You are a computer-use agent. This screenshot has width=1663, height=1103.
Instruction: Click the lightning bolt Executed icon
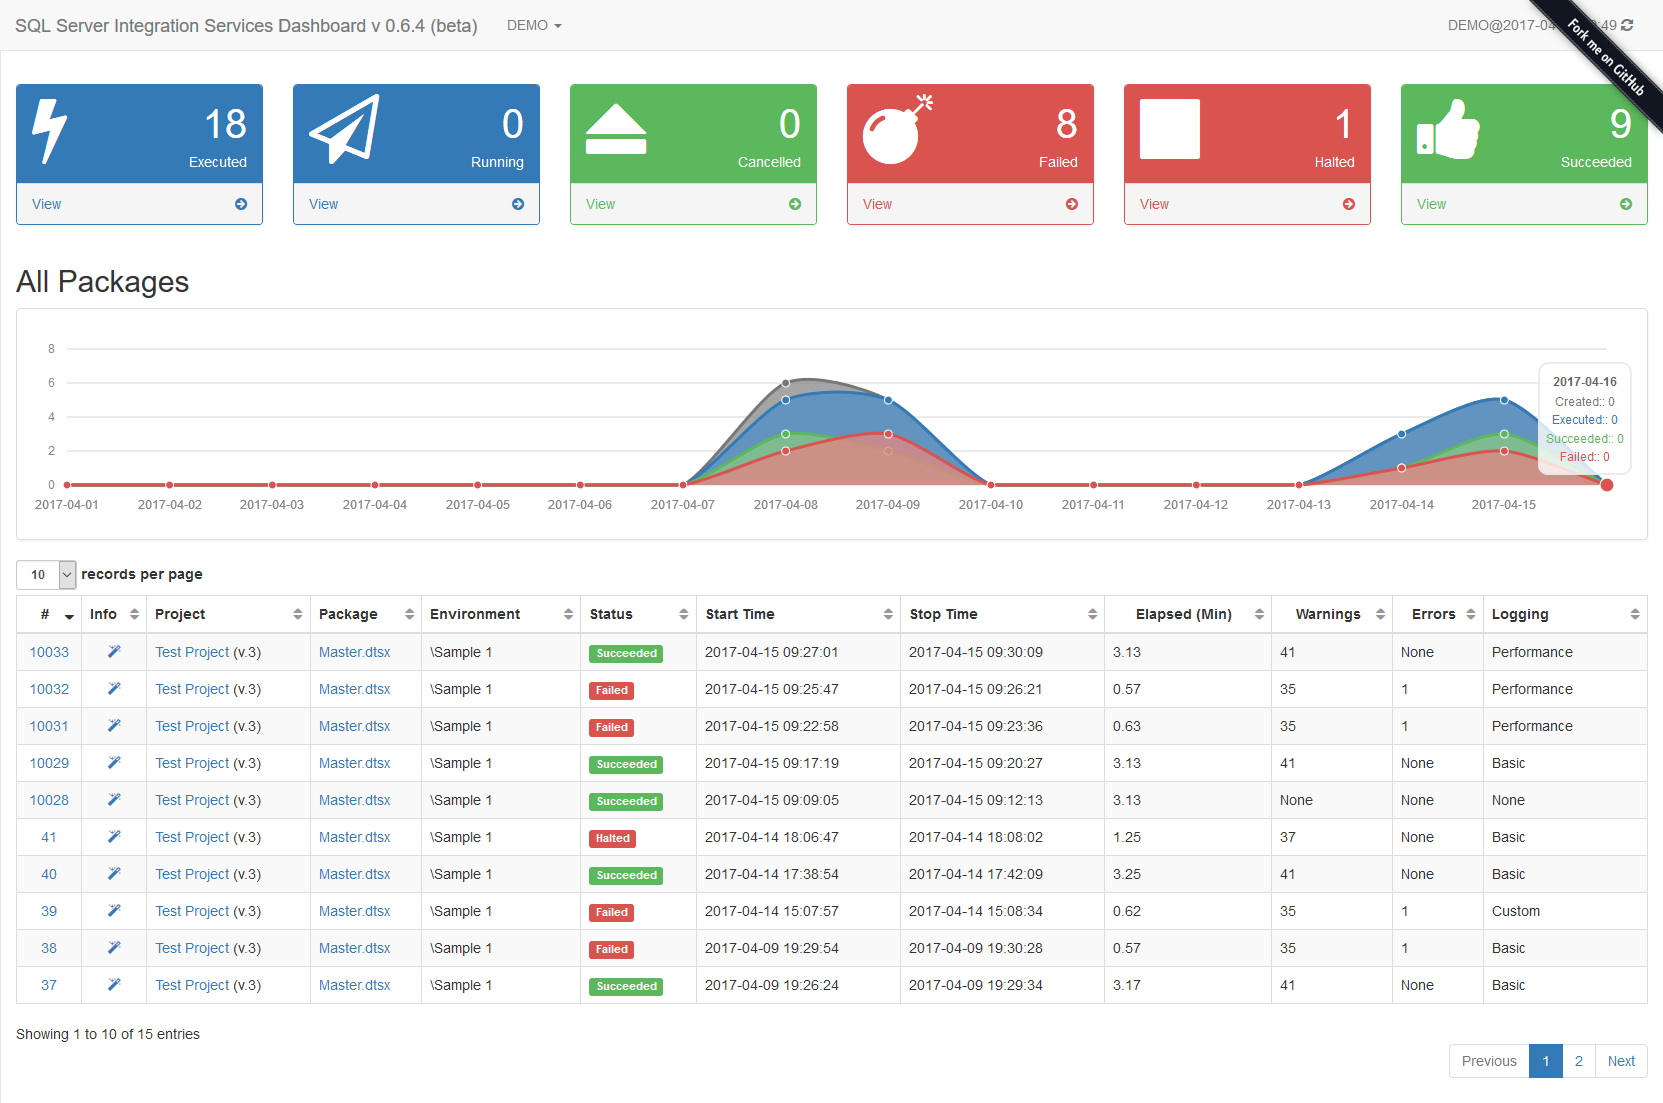49,130
